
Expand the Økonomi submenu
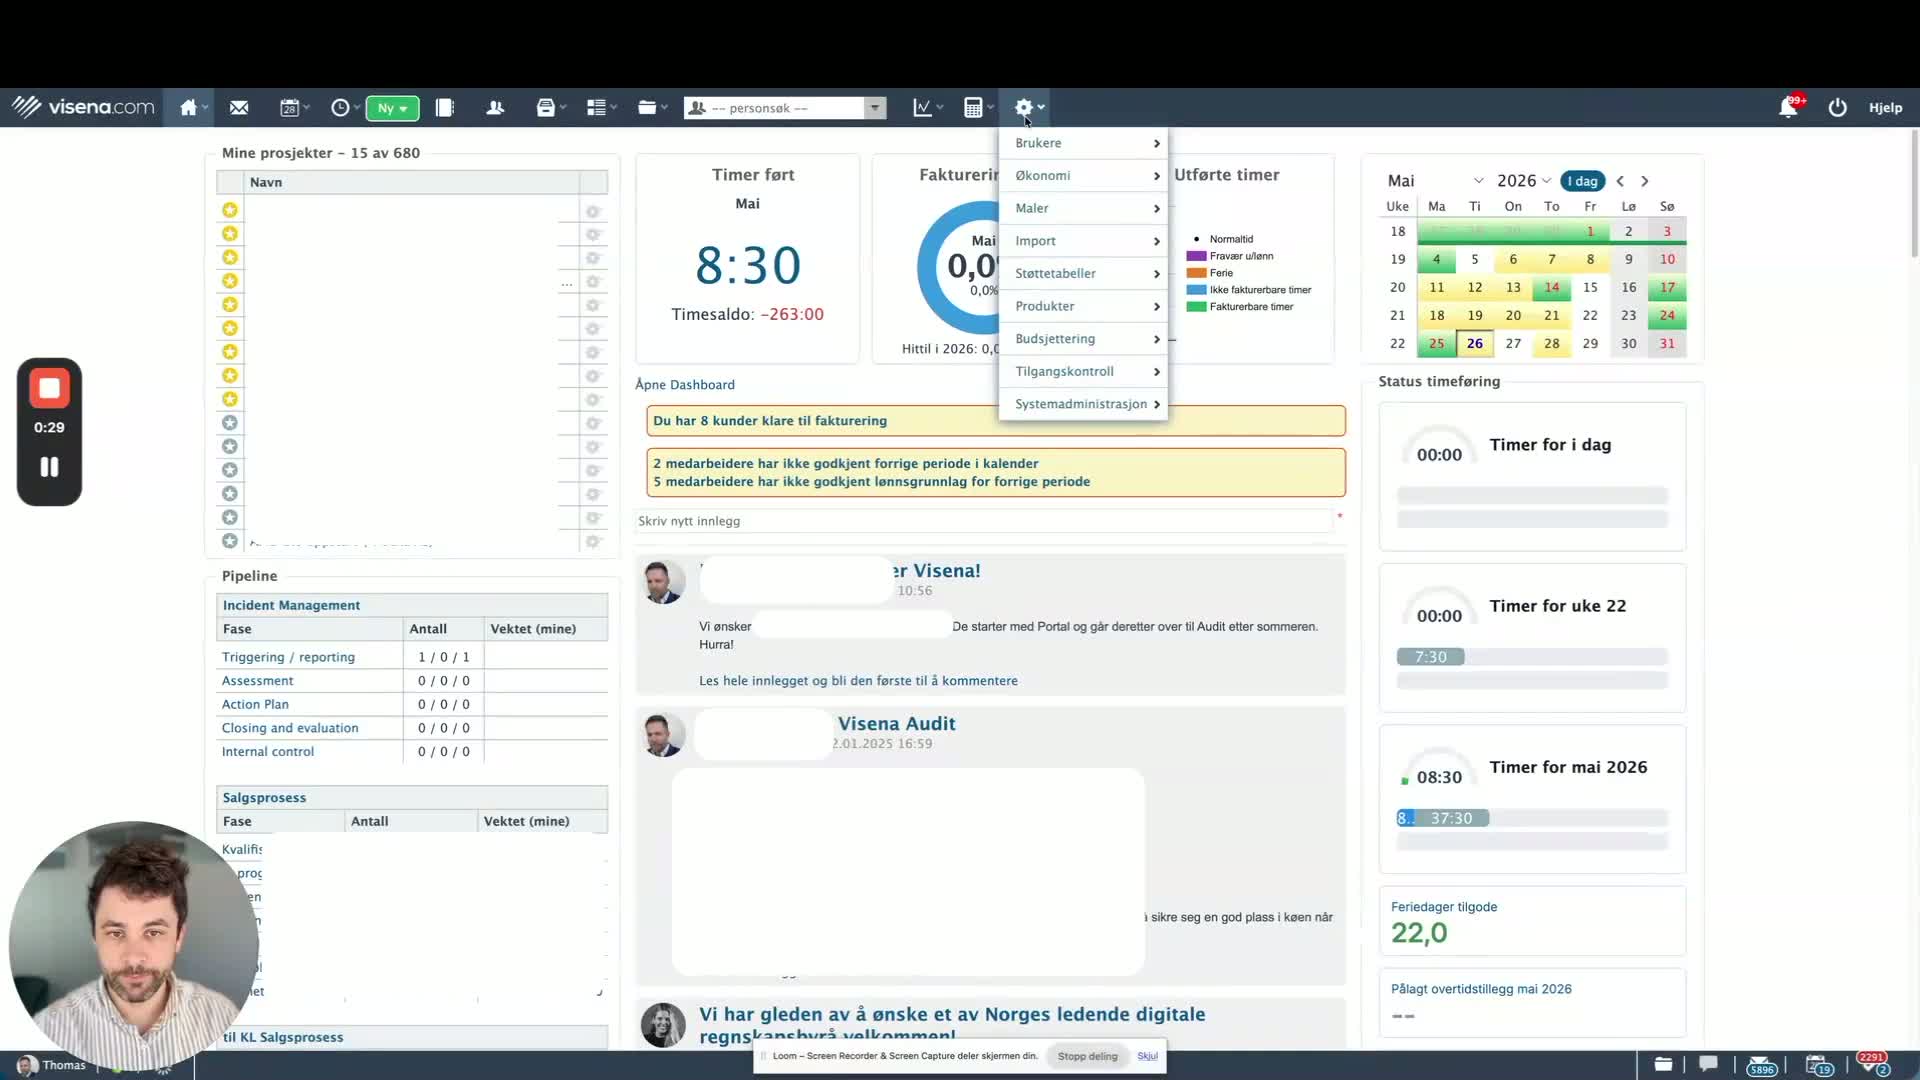pos(1083,176)
